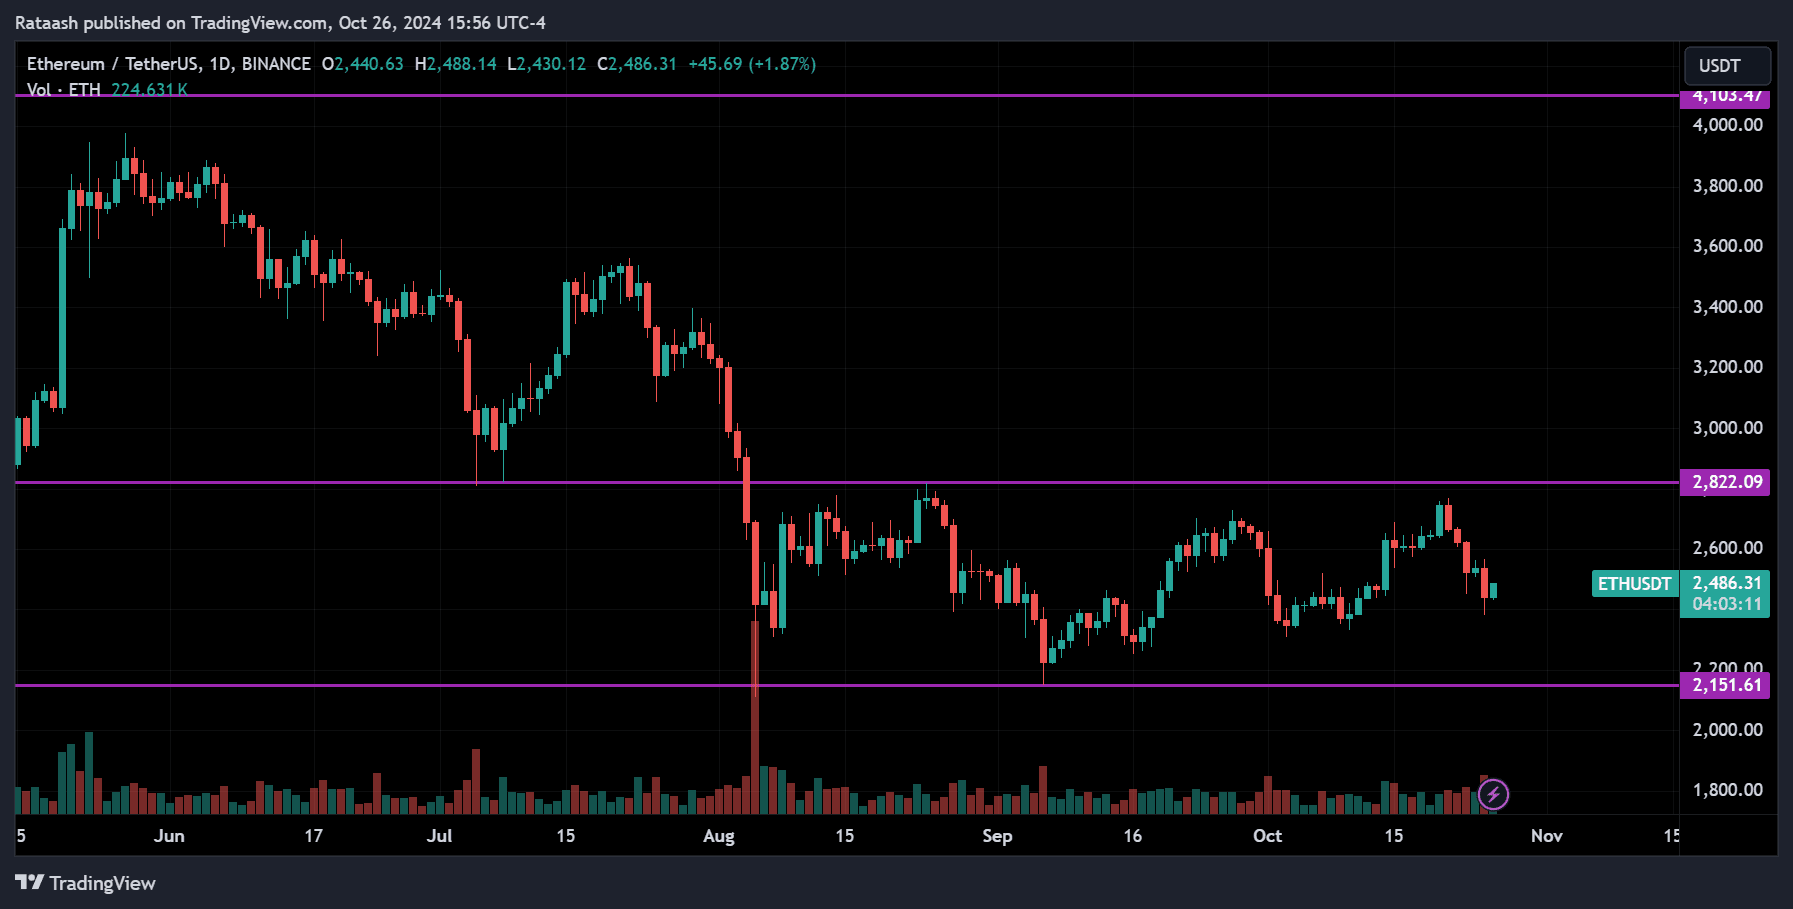
Task: Select the 2,822.09 purple price label
Action: 1726,482
